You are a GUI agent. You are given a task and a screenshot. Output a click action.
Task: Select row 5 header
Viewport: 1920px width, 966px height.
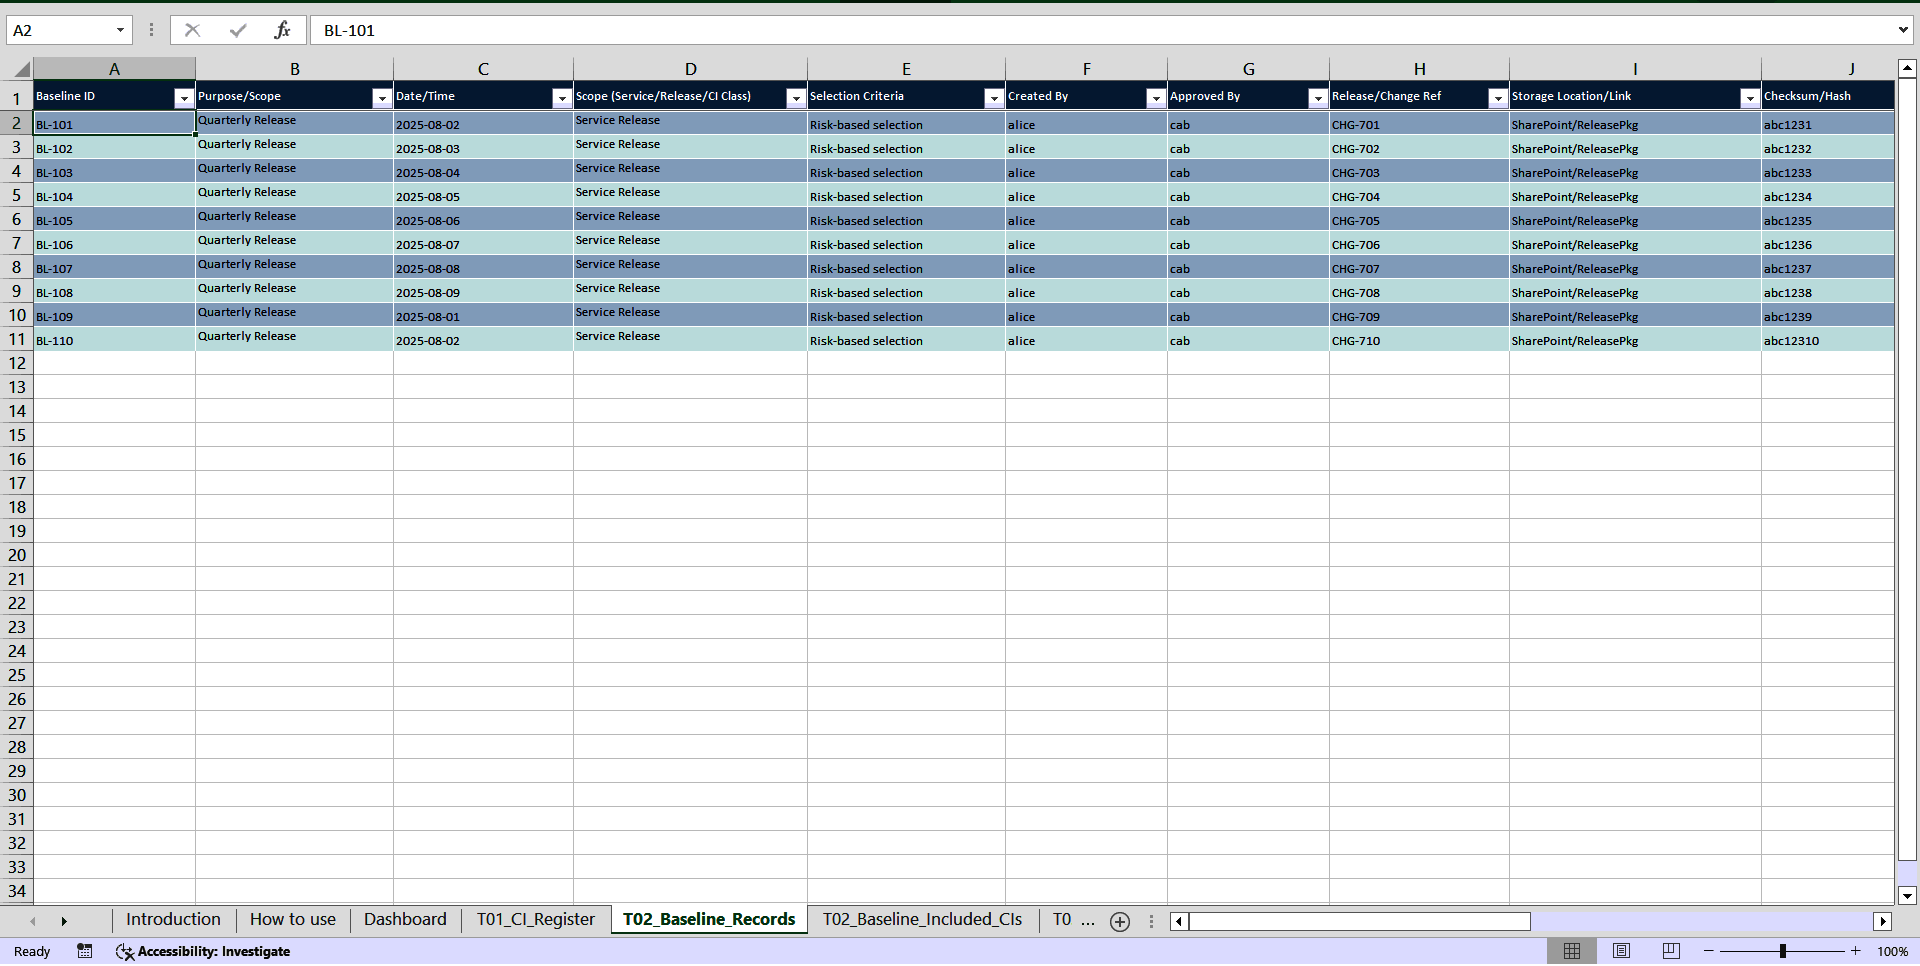17,195
